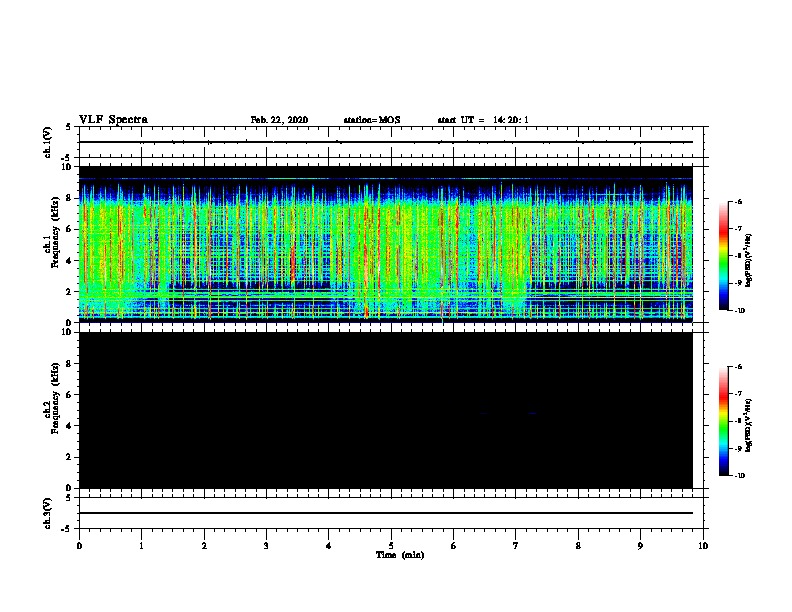Click the "2" kHz tick of ch.2 spectrogram
Viewport: 792px width, 612px height.
pos(69,457)
